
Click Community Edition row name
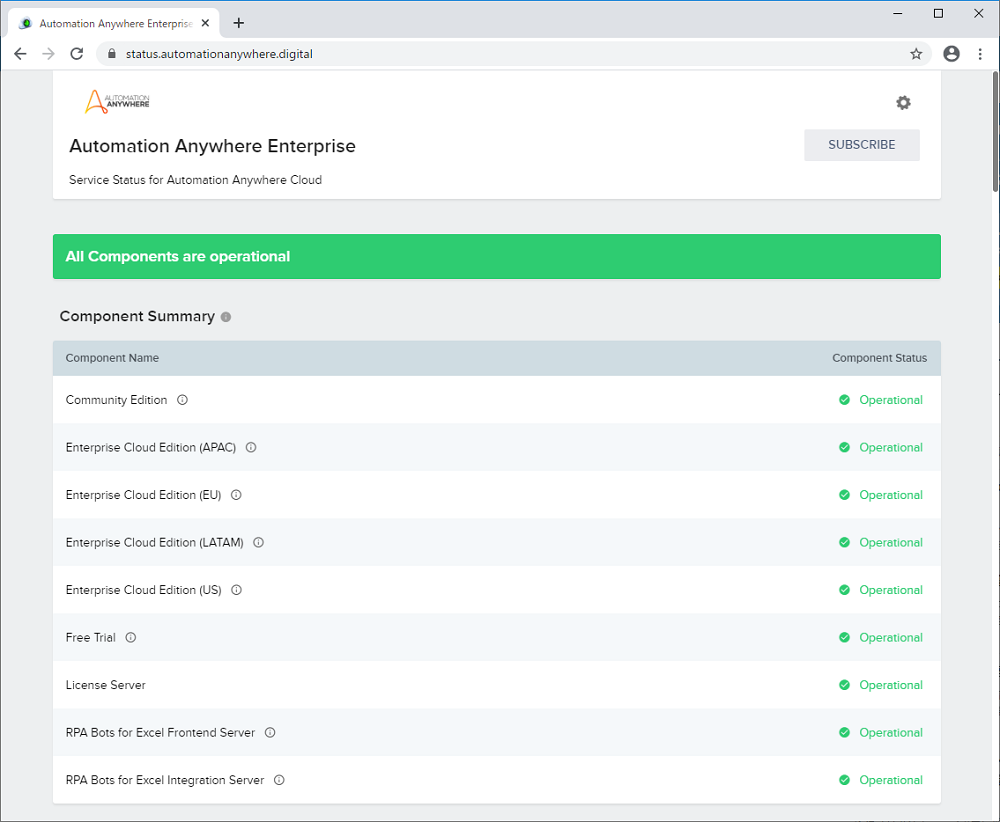pos(116,400)
